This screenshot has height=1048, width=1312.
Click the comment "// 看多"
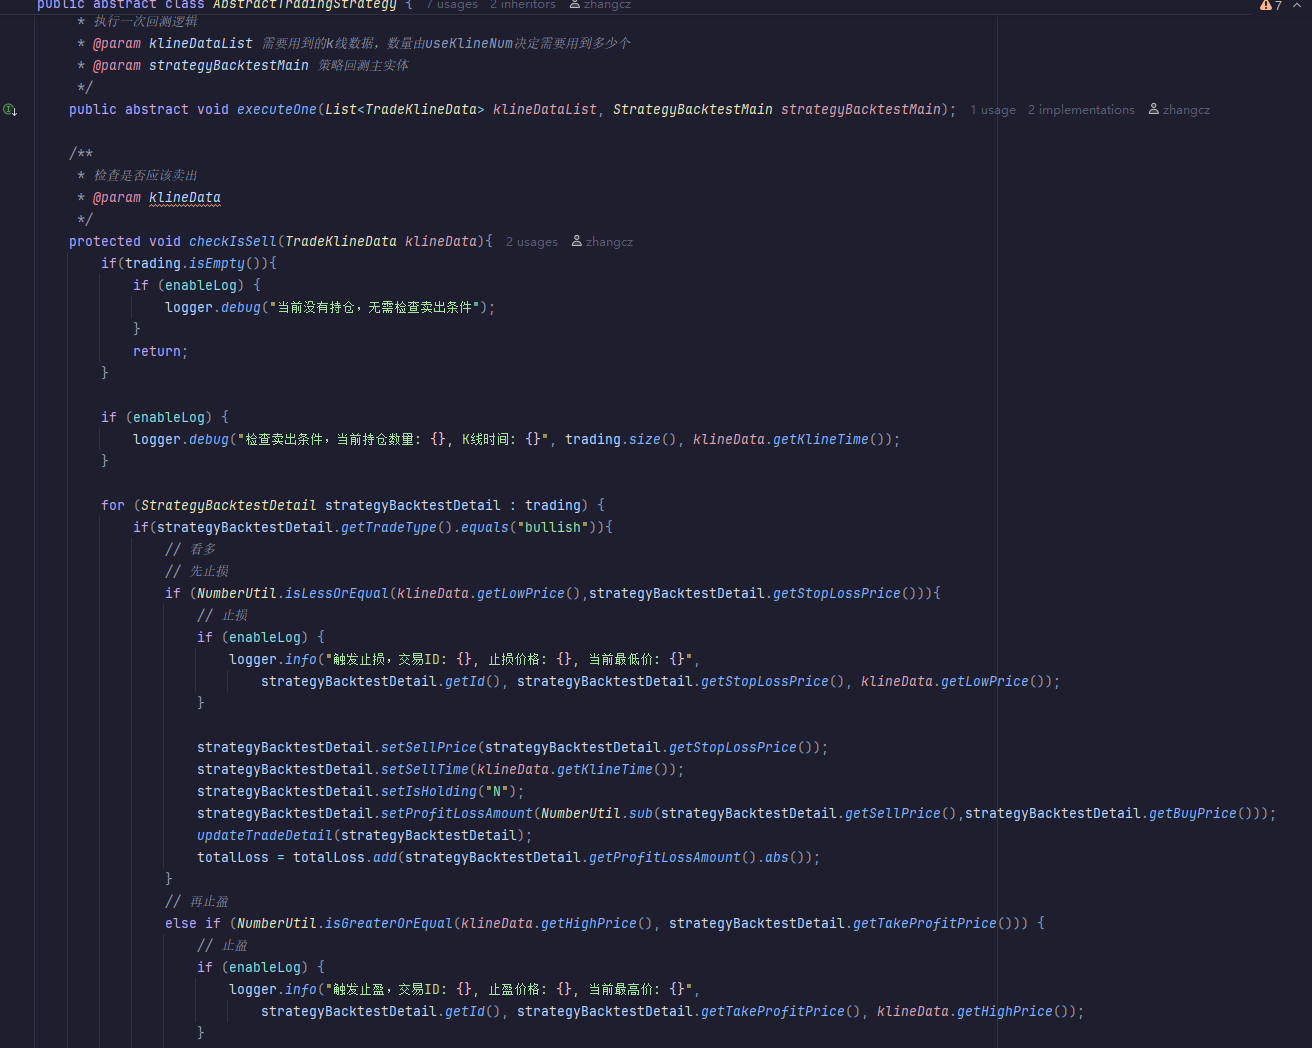pos(191,550)
